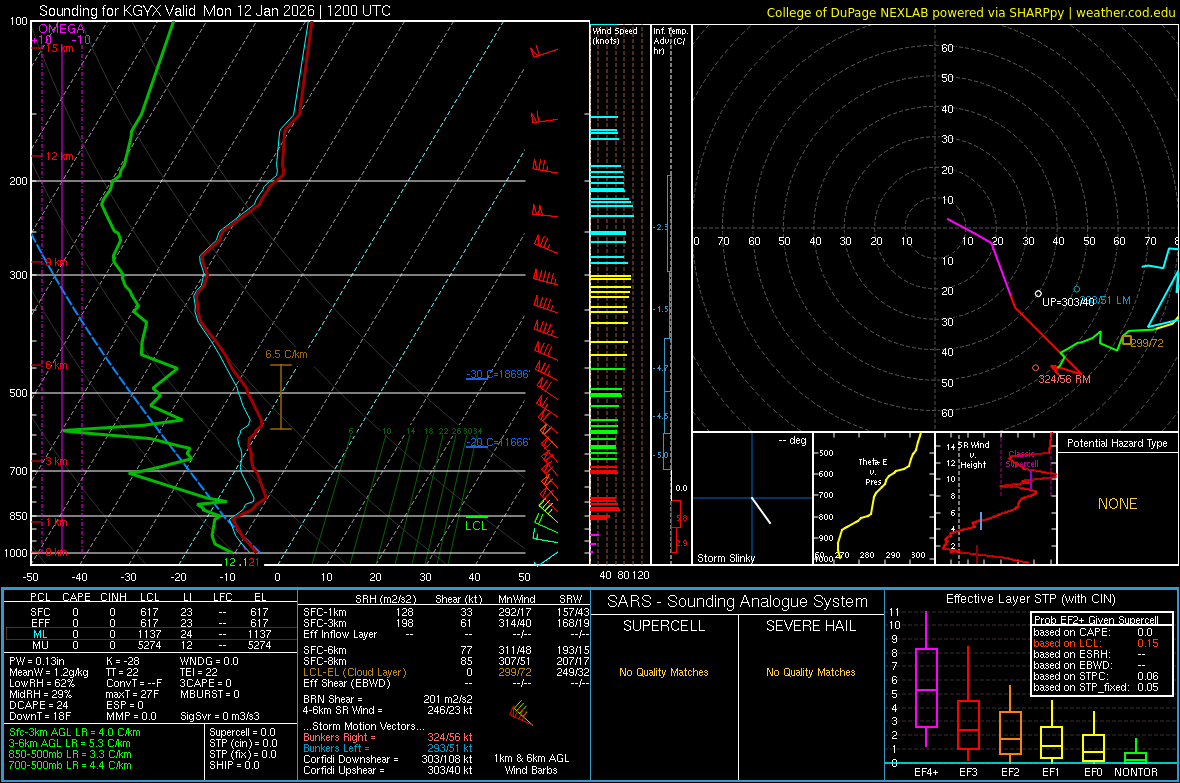The image size is (1180, 783).
Task: Click the BRN Shear = 201 m2/s2 entry
Action: click(x=388, y=699)
